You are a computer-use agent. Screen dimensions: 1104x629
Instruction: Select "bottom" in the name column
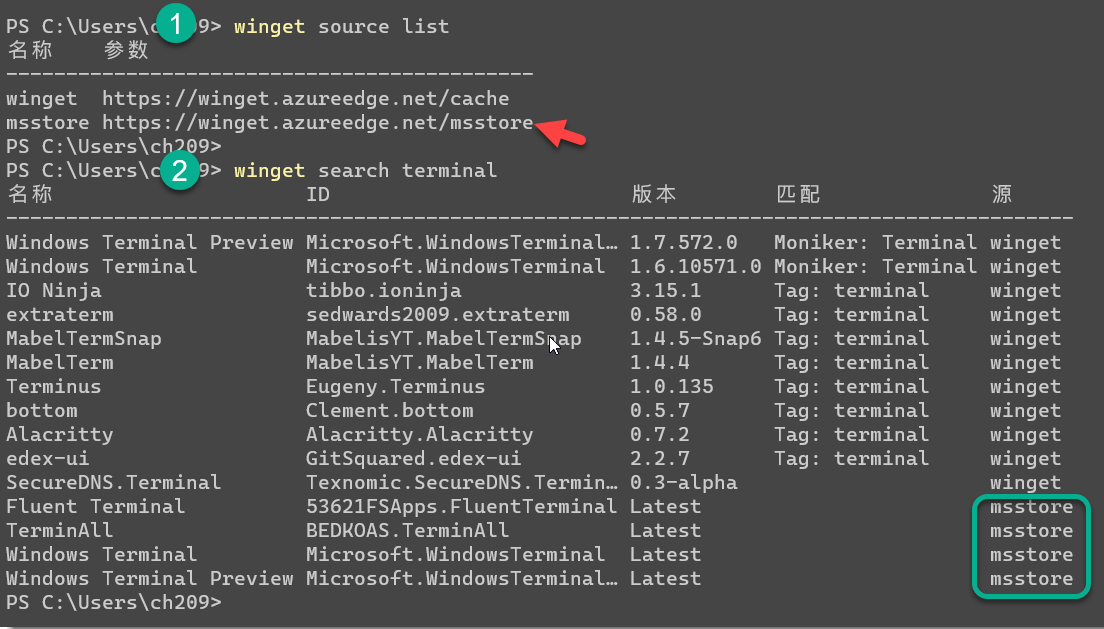(42, 411)
